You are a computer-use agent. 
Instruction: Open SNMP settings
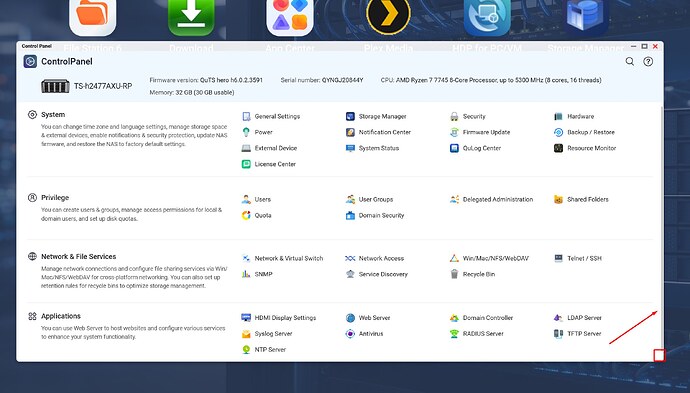coord(257,274)
